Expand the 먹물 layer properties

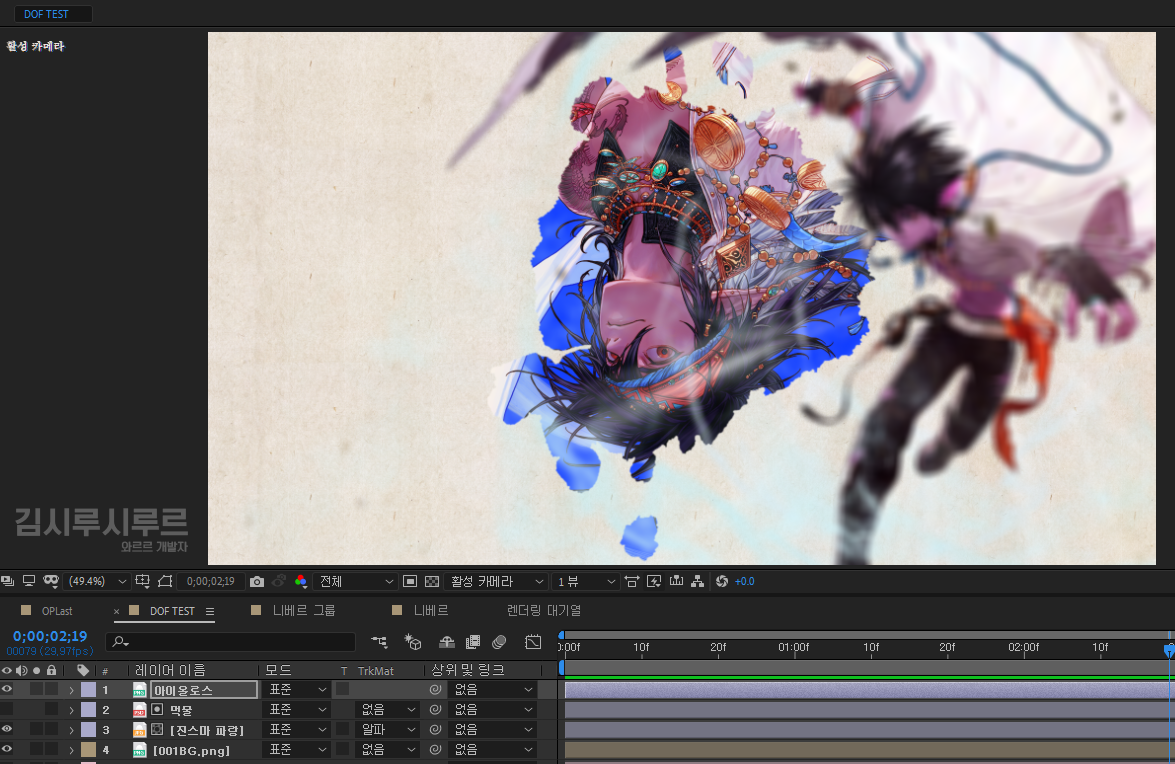coord(71,710)
